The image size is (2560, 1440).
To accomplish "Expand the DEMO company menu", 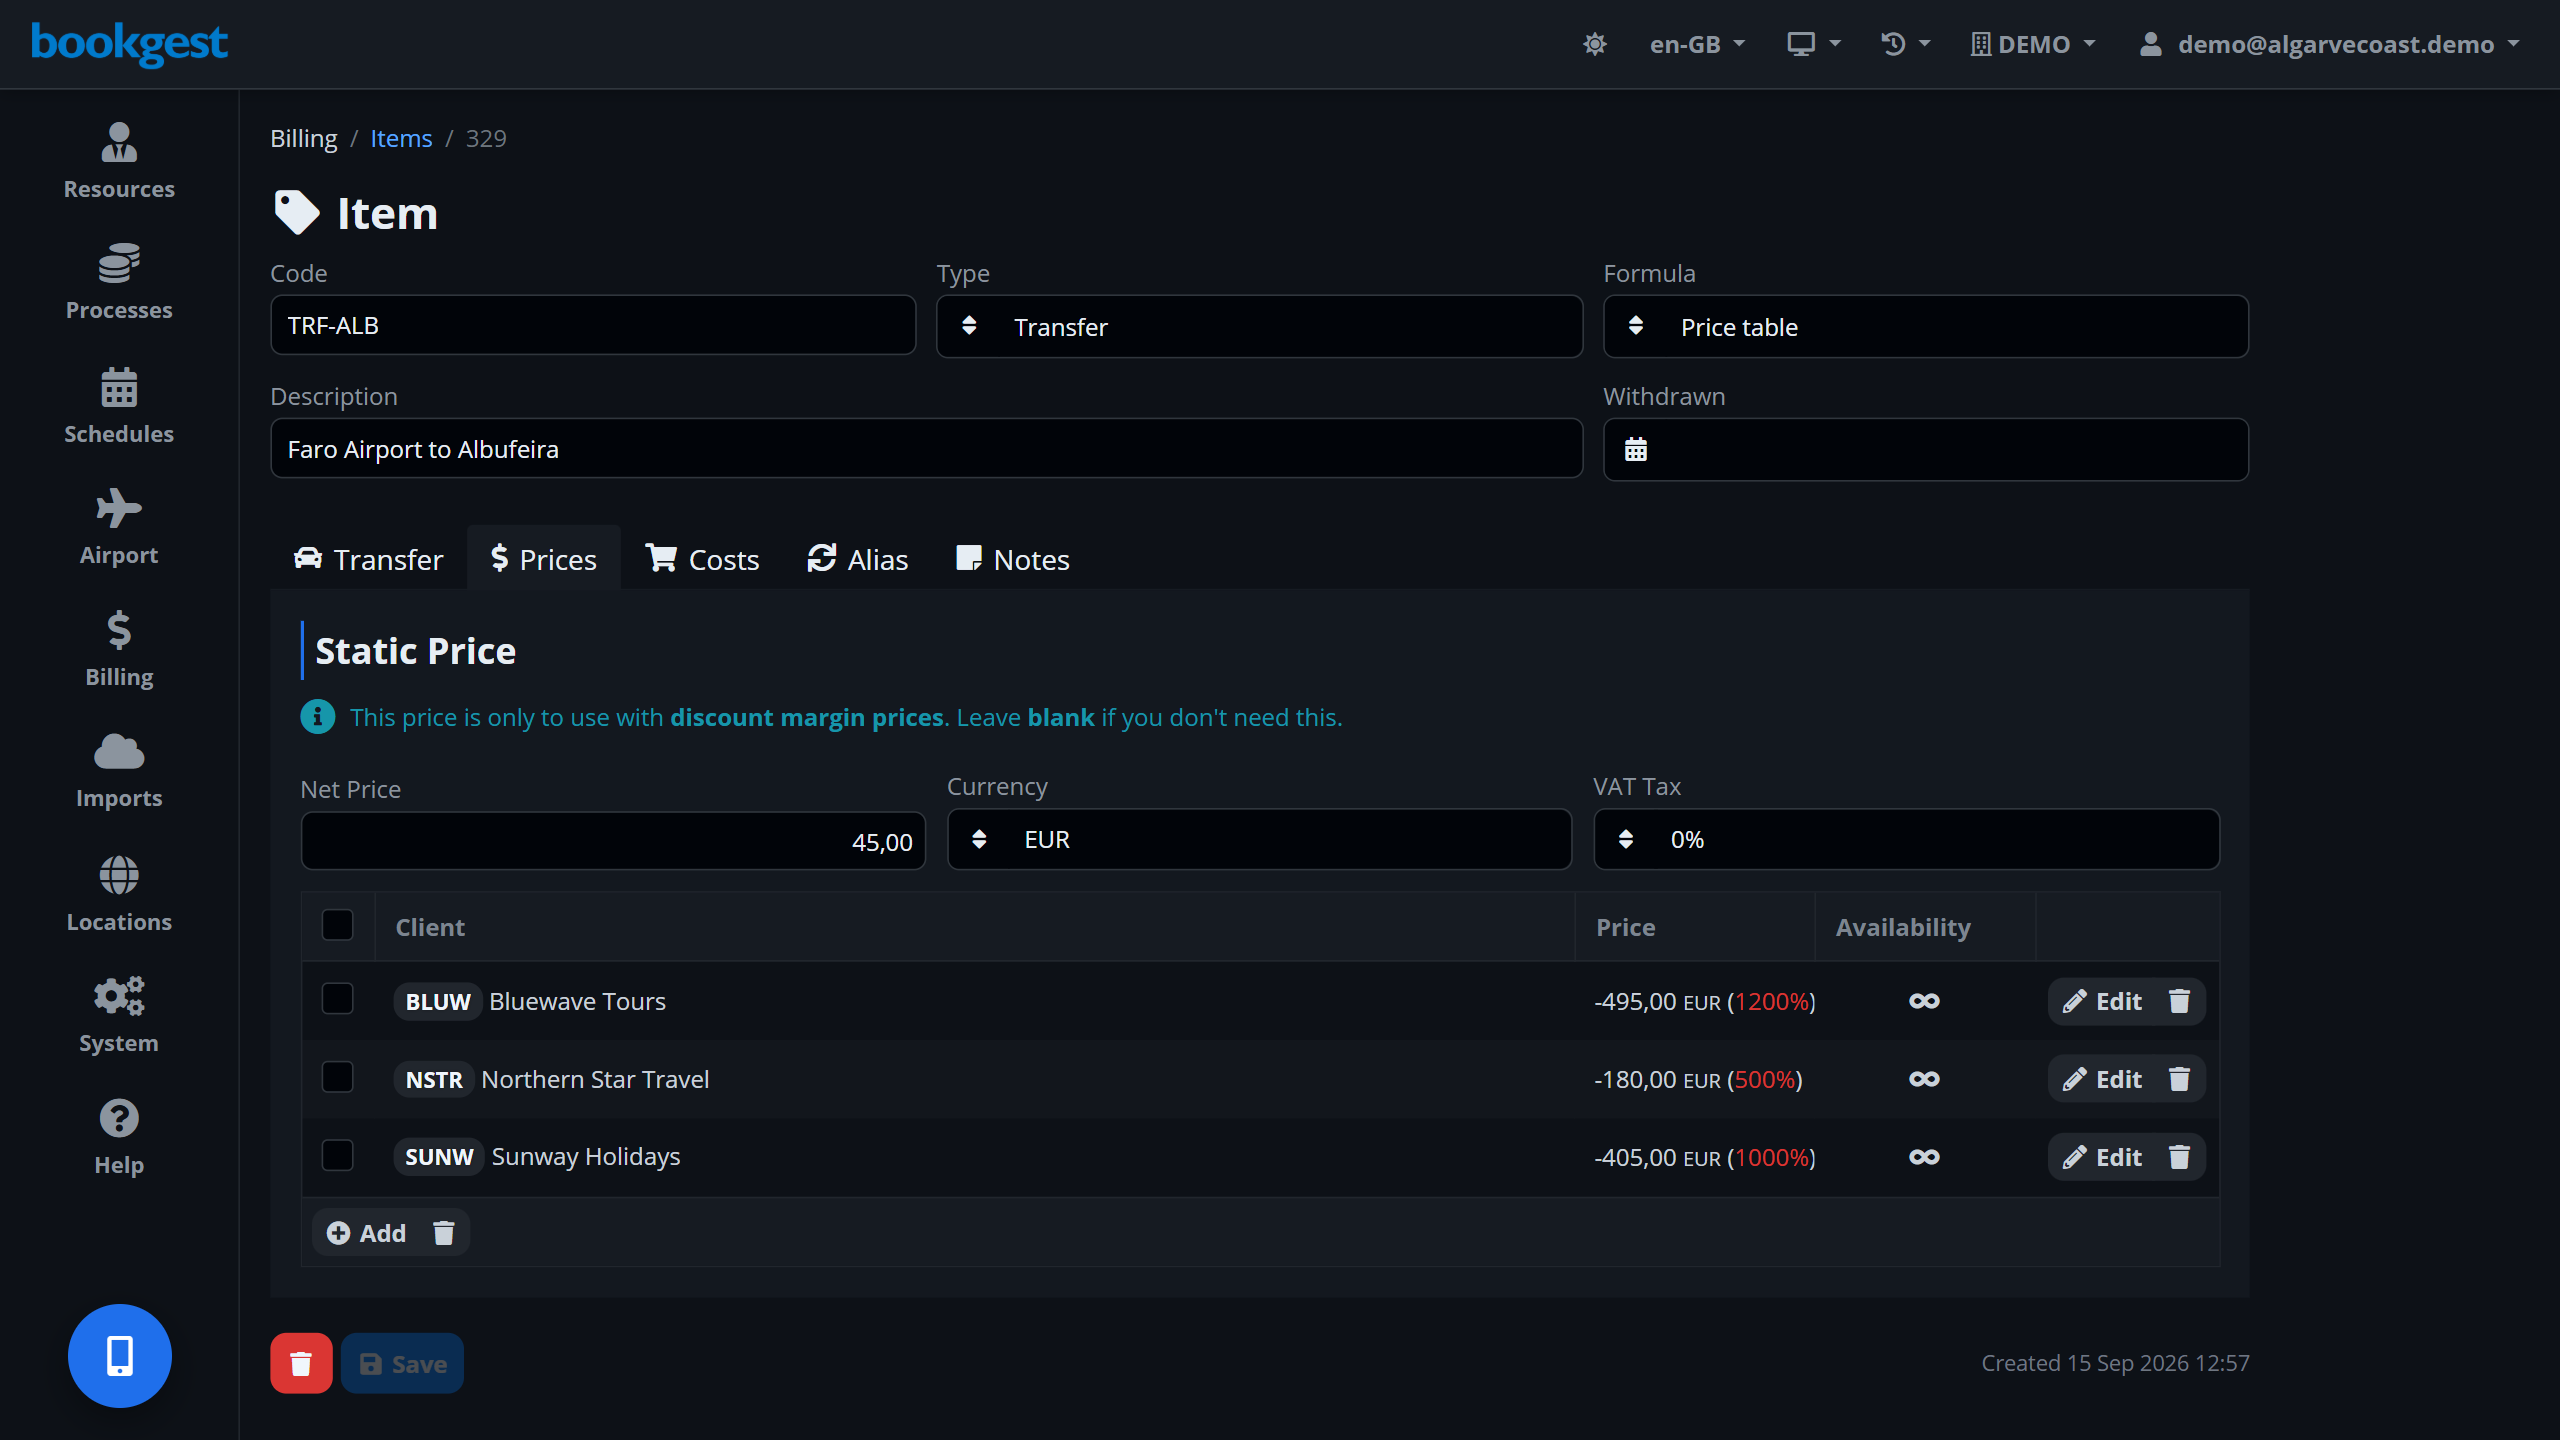I will (2033, 44).
